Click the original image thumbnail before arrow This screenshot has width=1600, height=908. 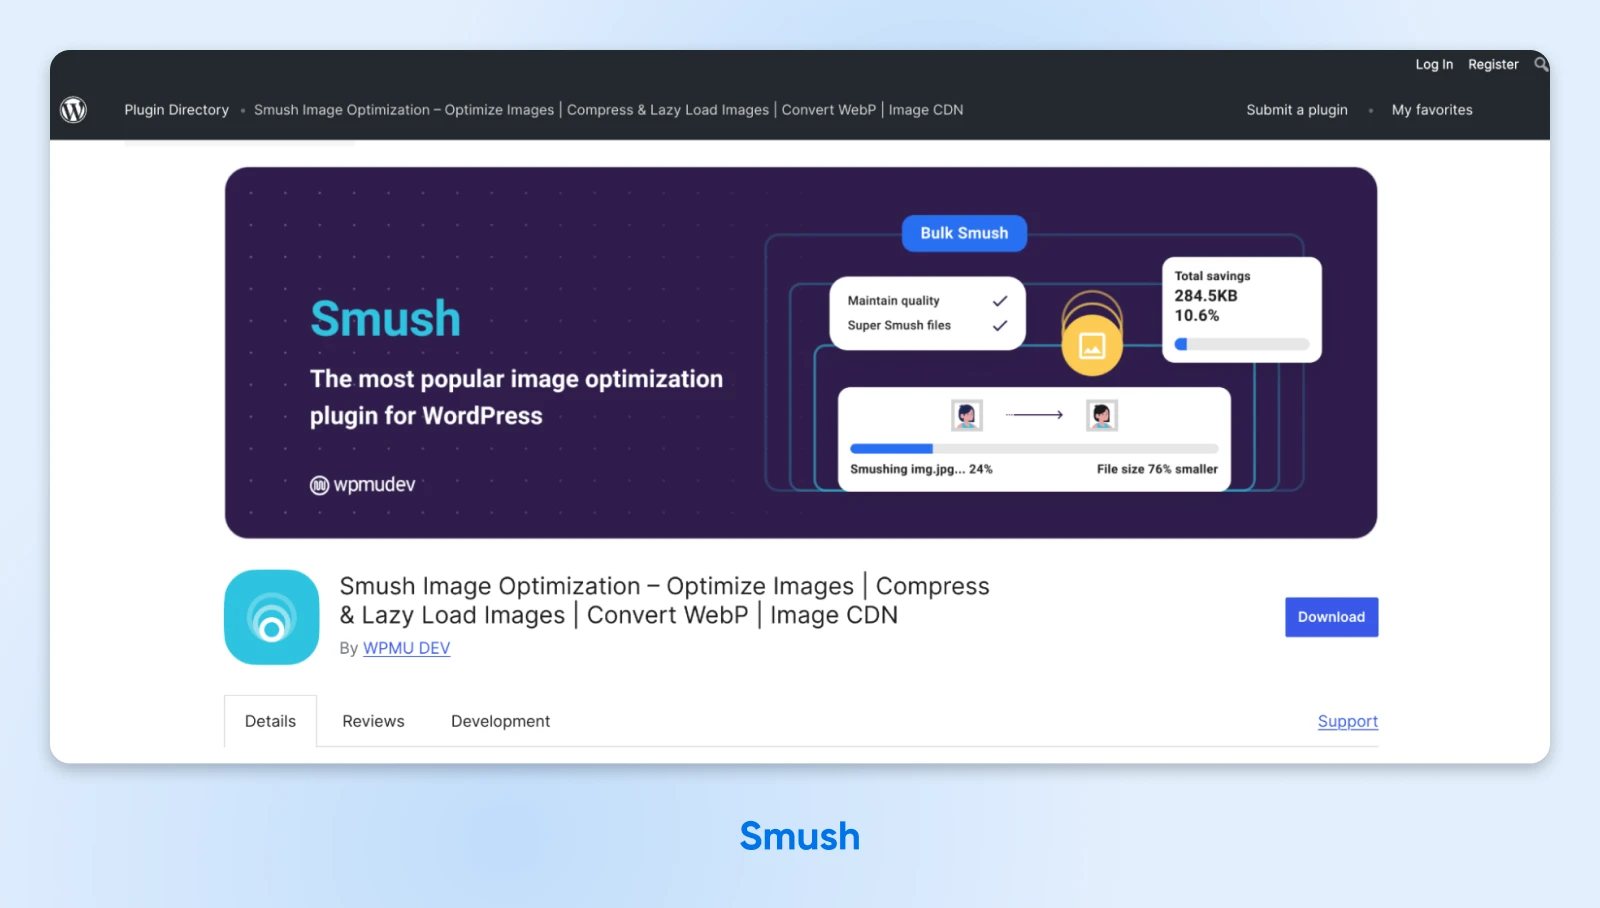[x=966, y=415]
